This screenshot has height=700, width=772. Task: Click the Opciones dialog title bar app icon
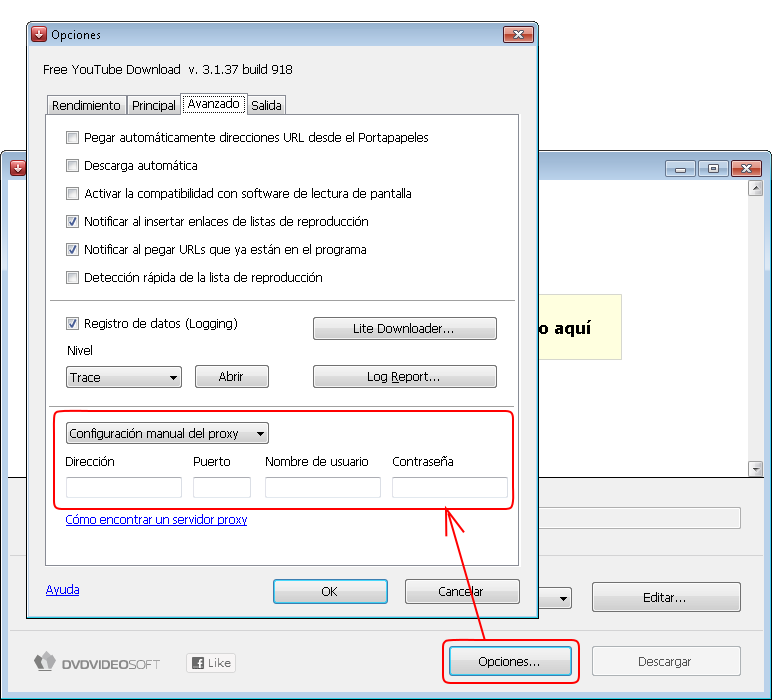coord(38,34)
